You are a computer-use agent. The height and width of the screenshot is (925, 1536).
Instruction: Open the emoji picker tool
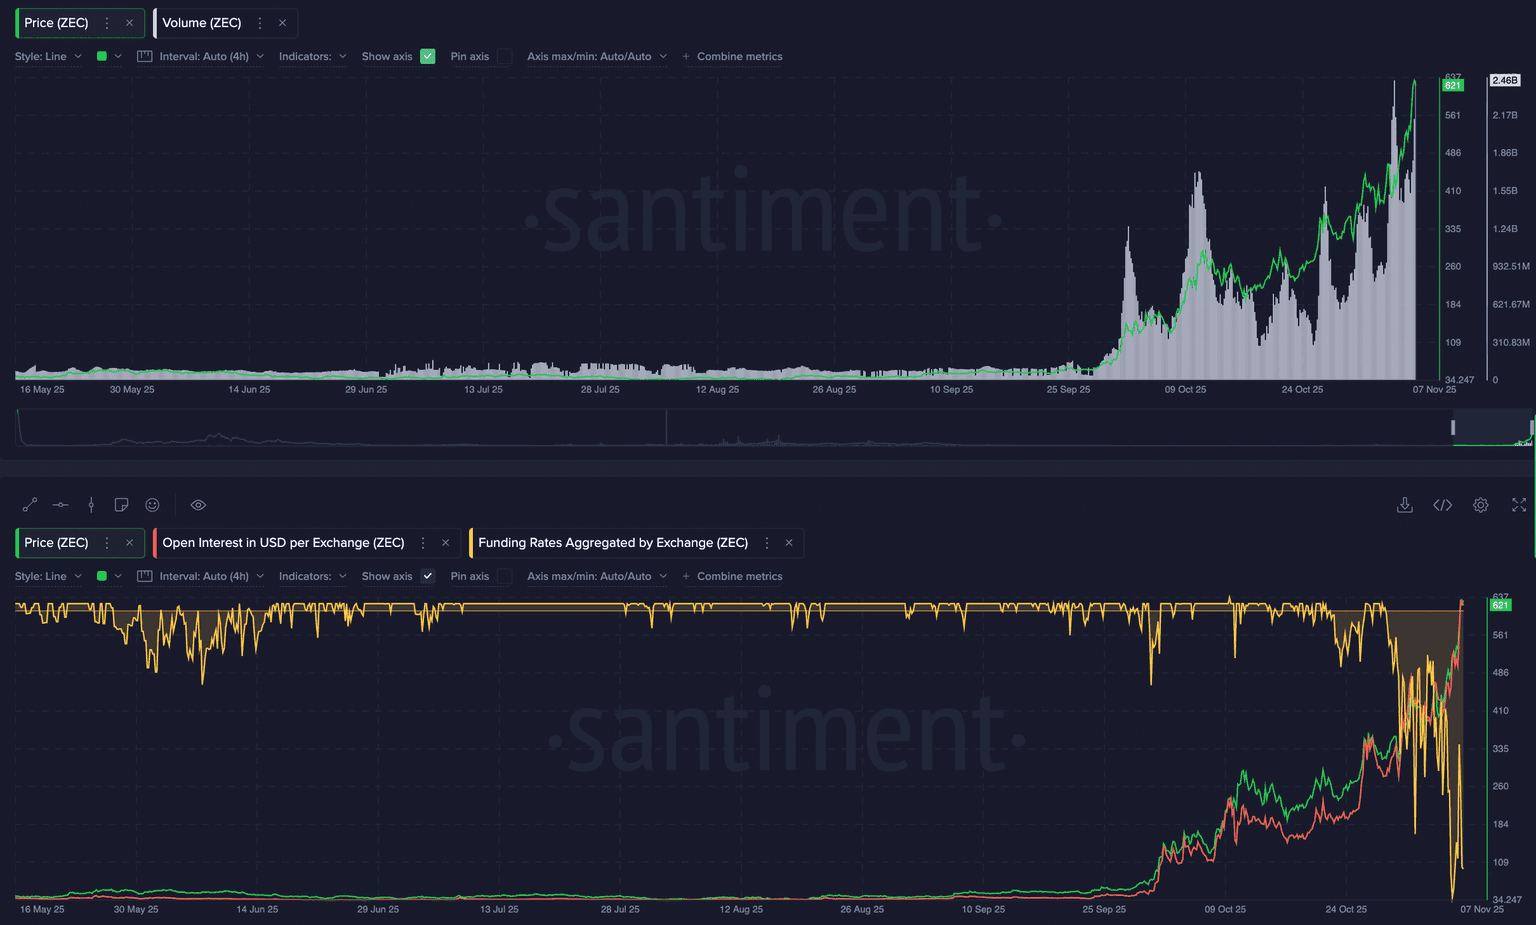[x=152, y=505]
